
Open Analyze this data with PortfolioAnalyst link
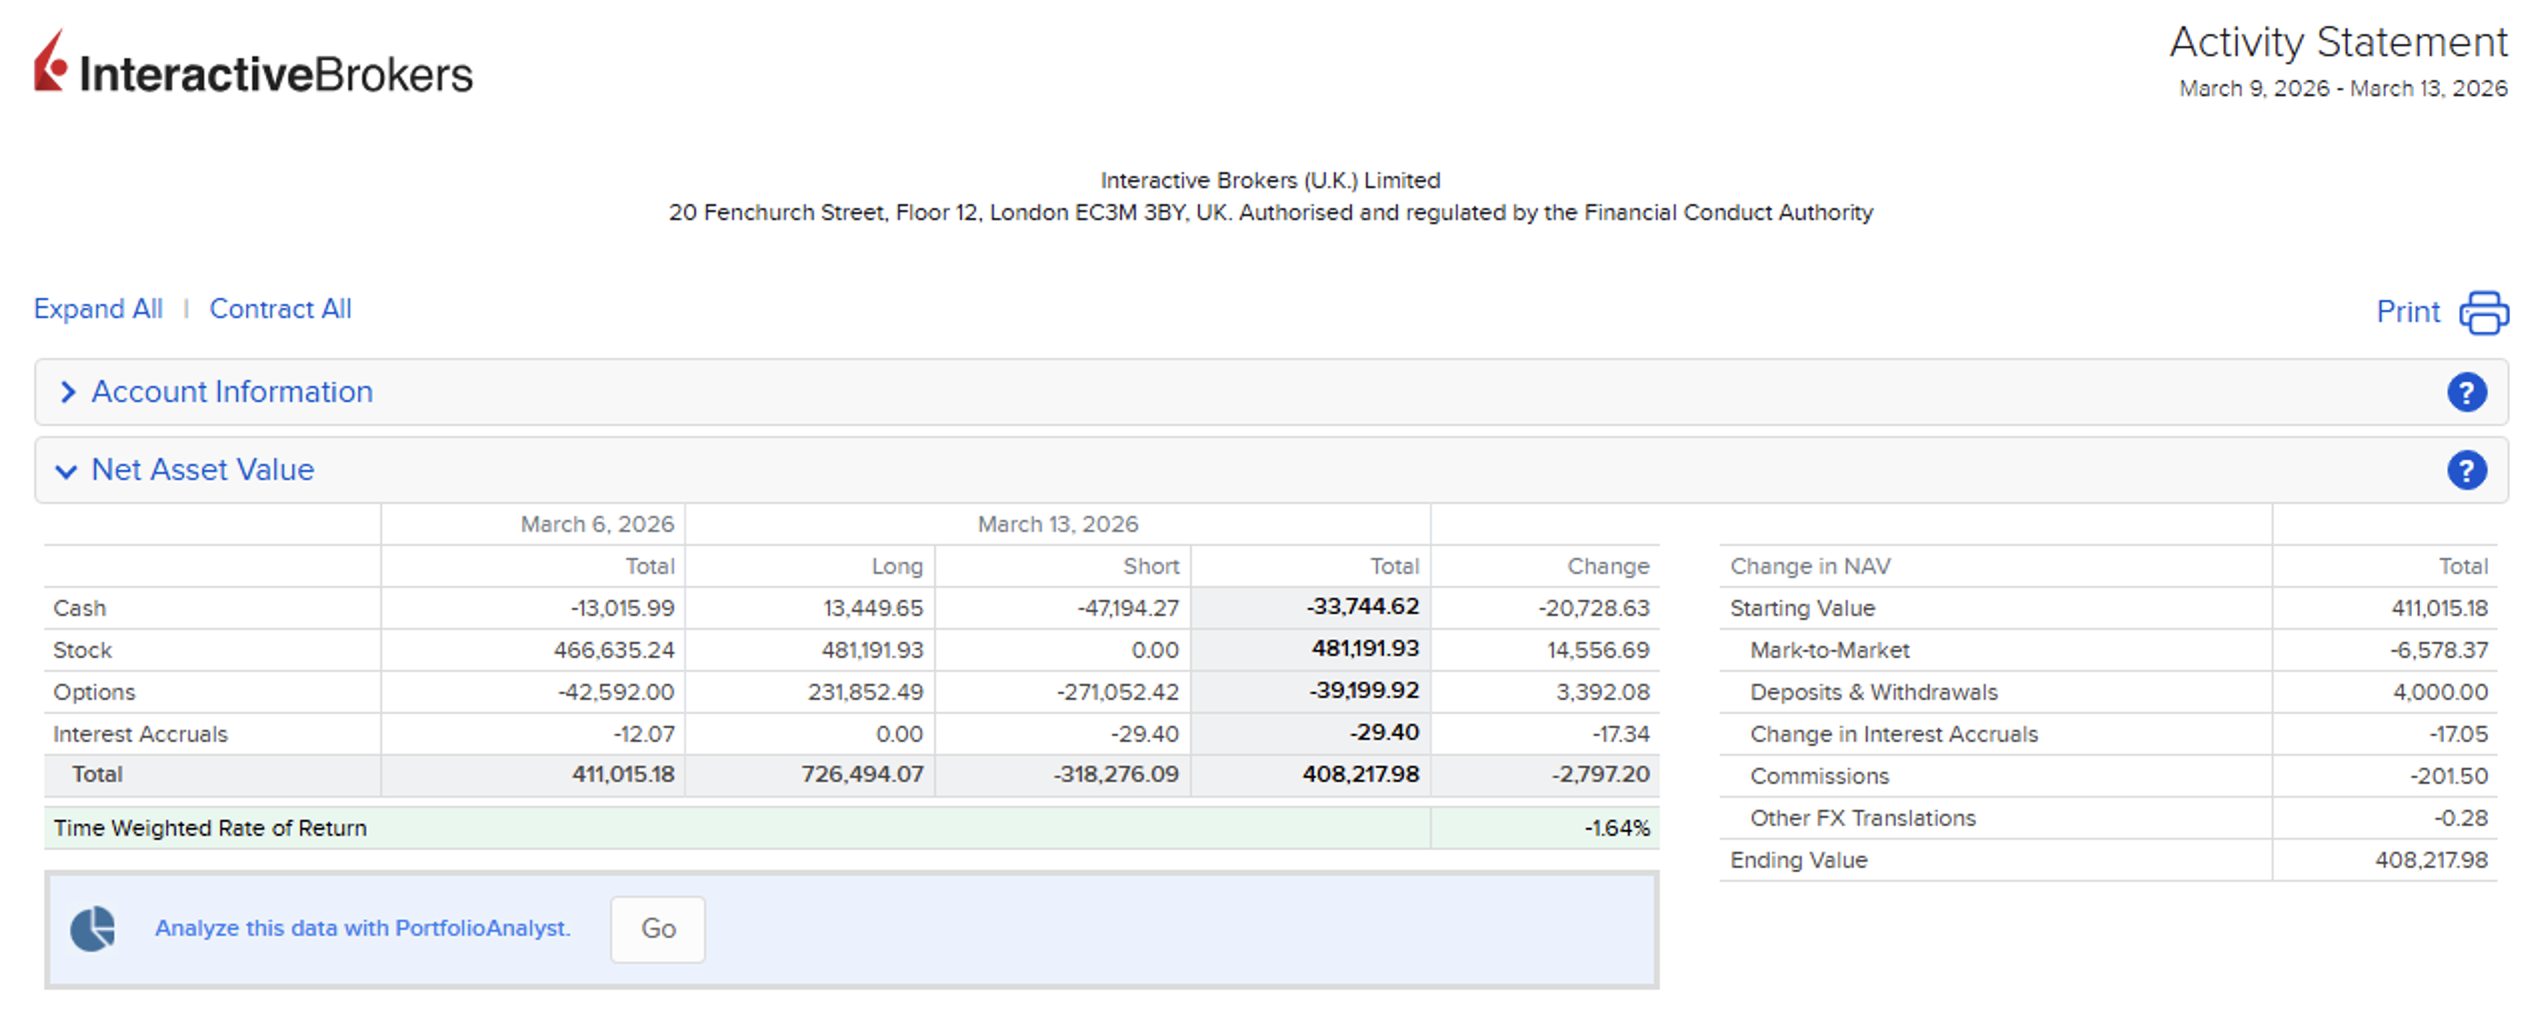point(362,928)
